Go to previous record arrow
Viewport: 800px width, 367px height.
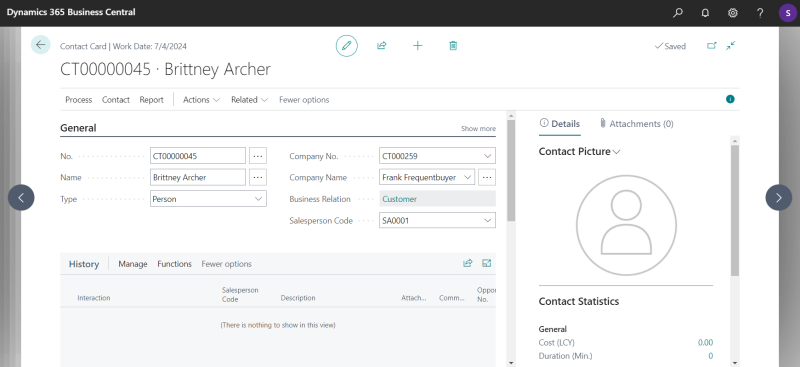click(x=21, y=198)
